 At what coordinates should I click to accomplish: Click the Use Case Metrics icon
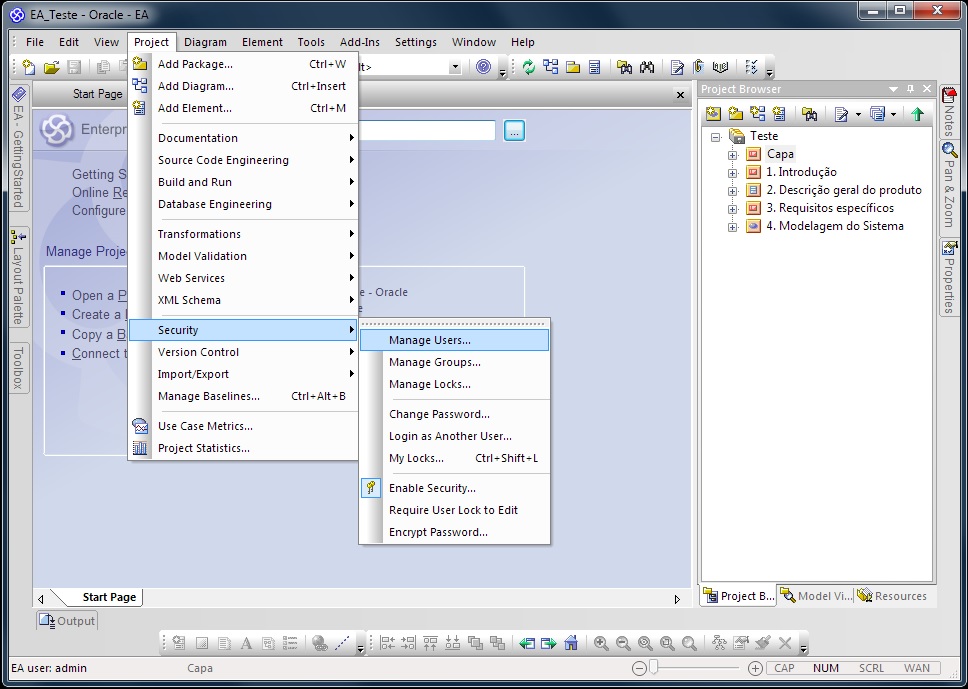click(140, 426)
